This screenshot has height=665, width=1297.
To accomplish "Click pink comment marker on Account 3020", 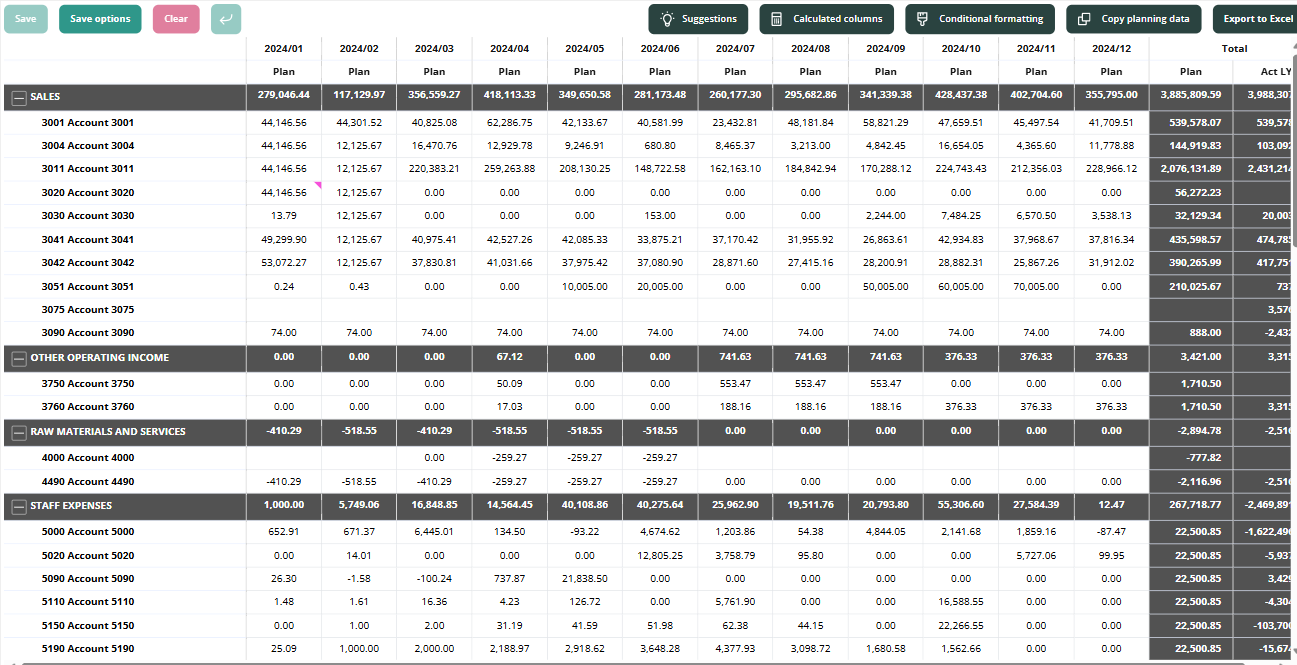I will pos(318,185).
